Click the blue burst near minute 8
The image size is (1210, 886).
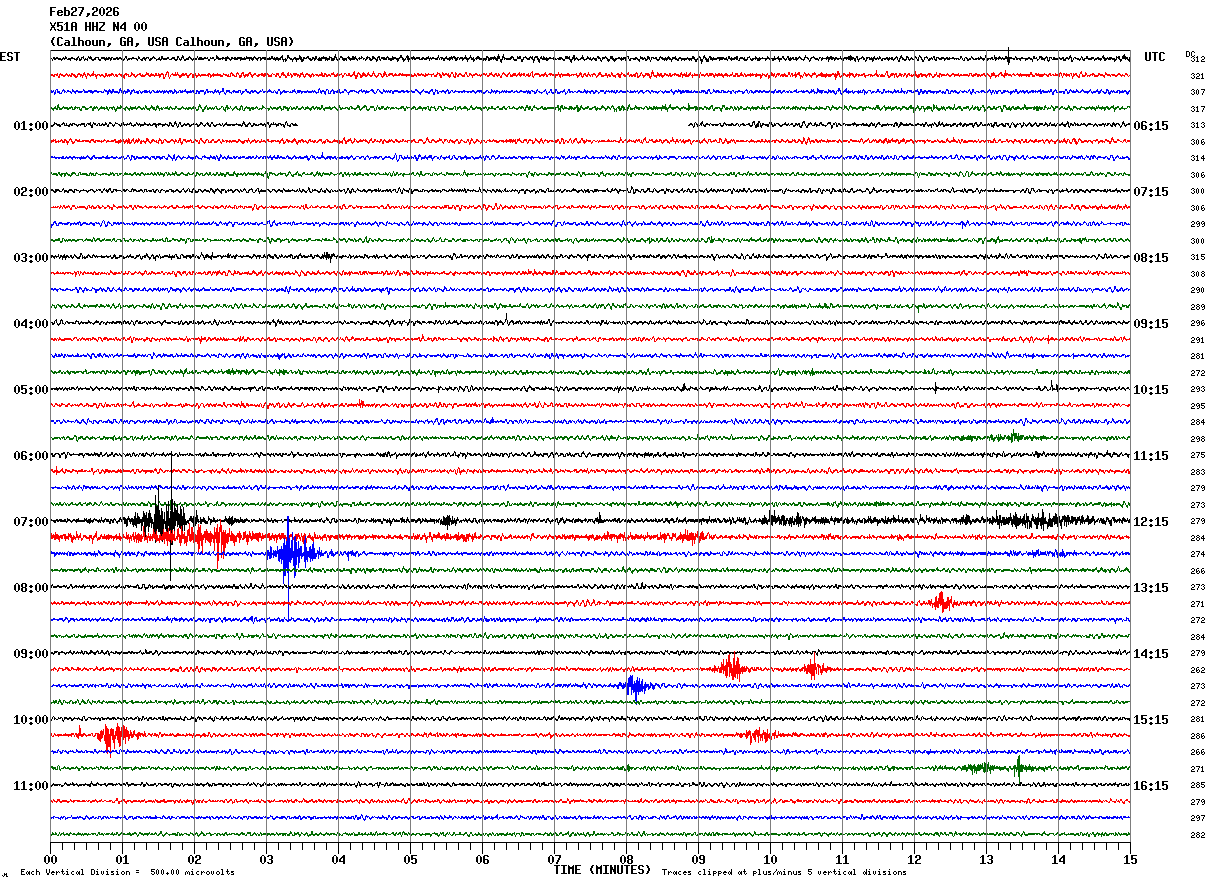634,686
